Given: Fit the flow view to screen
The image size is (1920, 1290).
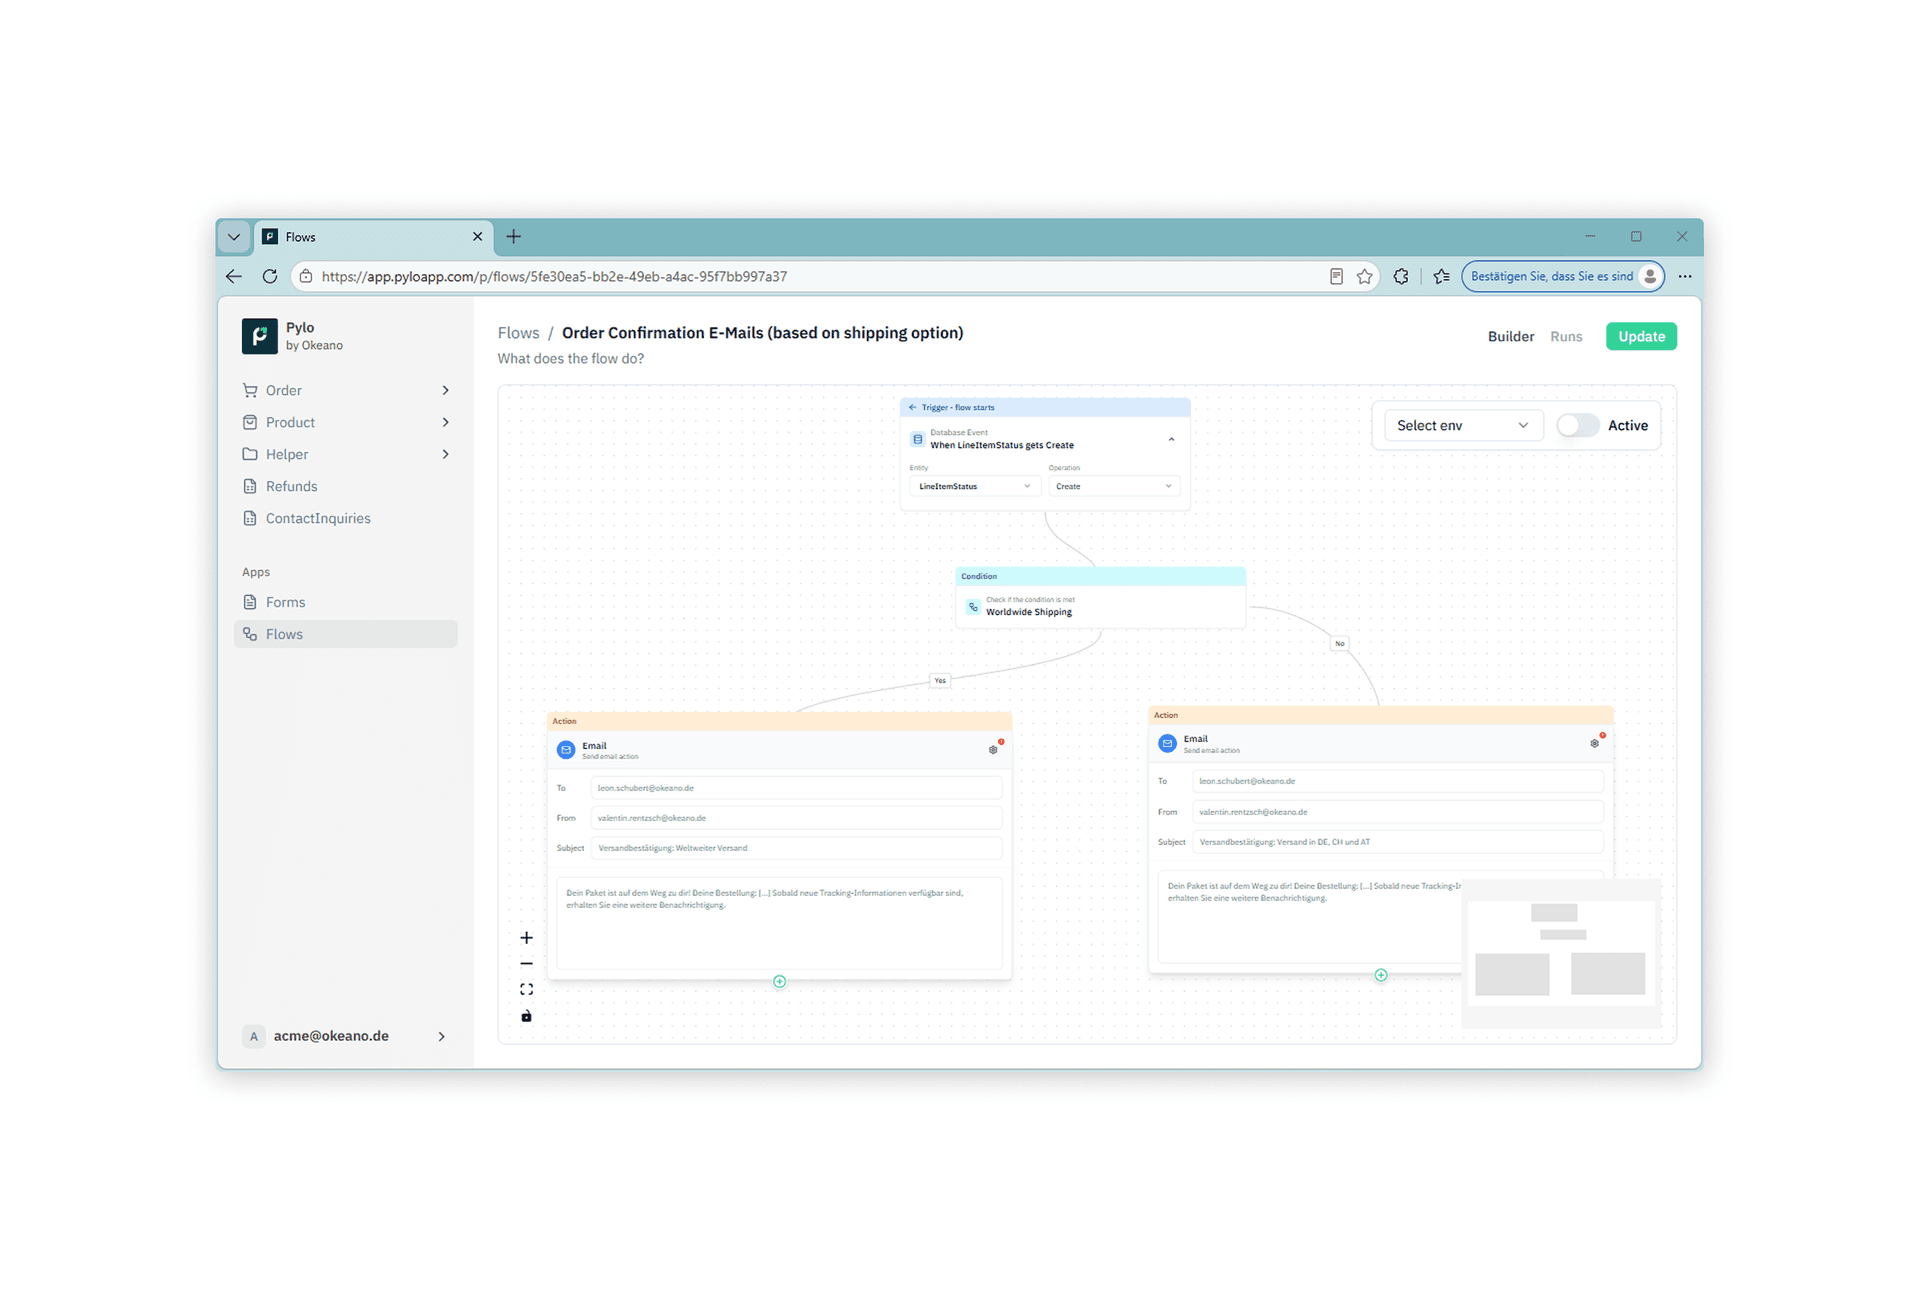Looking at the screenshot, I should [x=526, y=990].
